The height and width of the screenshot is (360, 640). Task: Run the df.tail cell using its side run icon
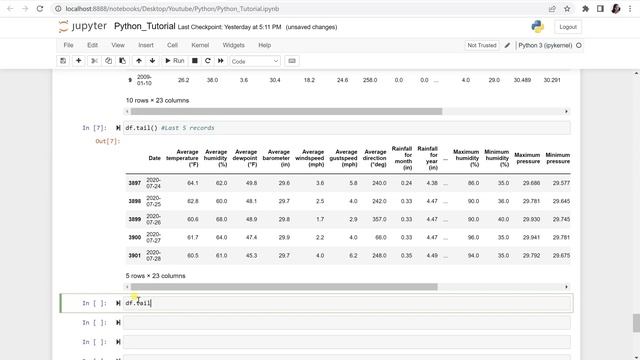[x=118, y=303]
